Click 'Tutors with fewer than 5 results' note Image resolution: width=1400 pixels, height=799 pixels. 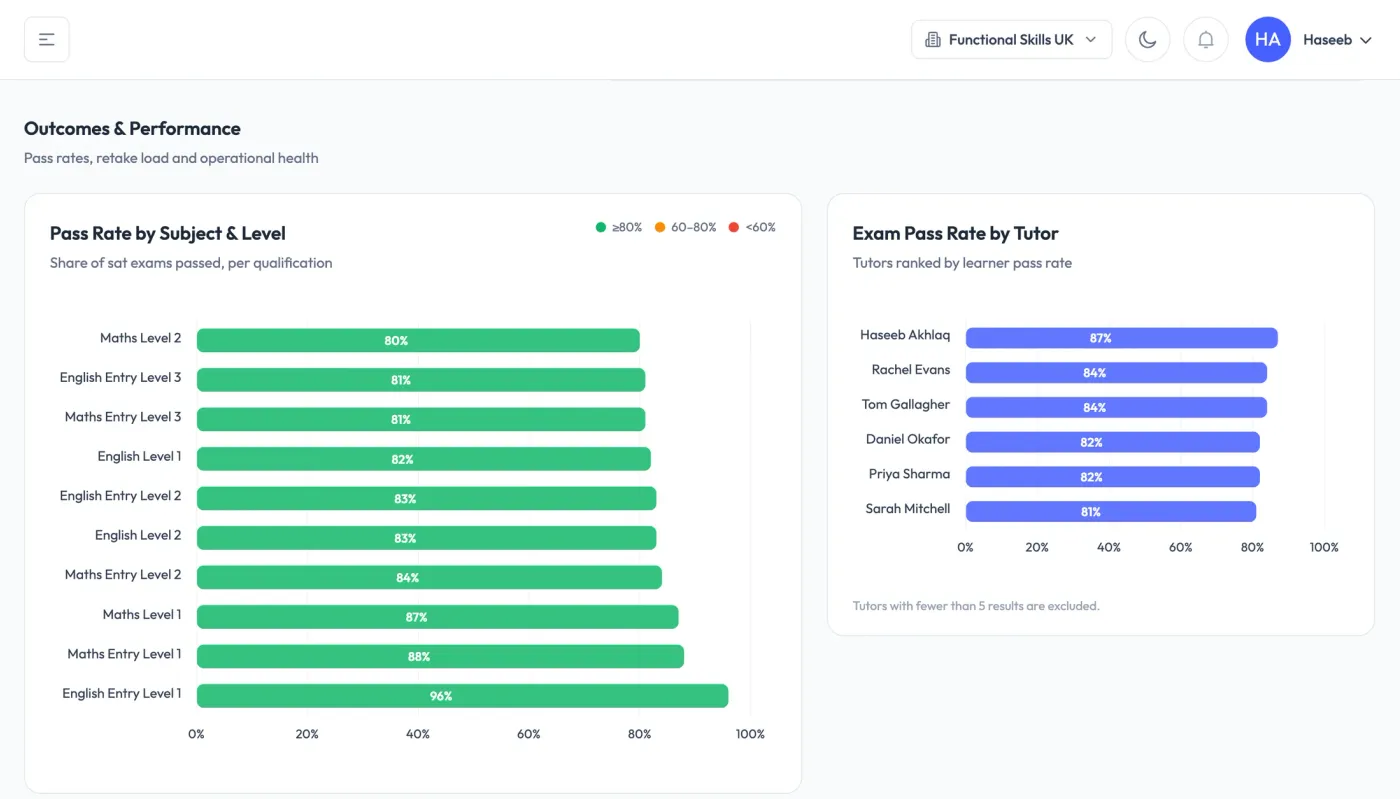[x=976, y=606]
